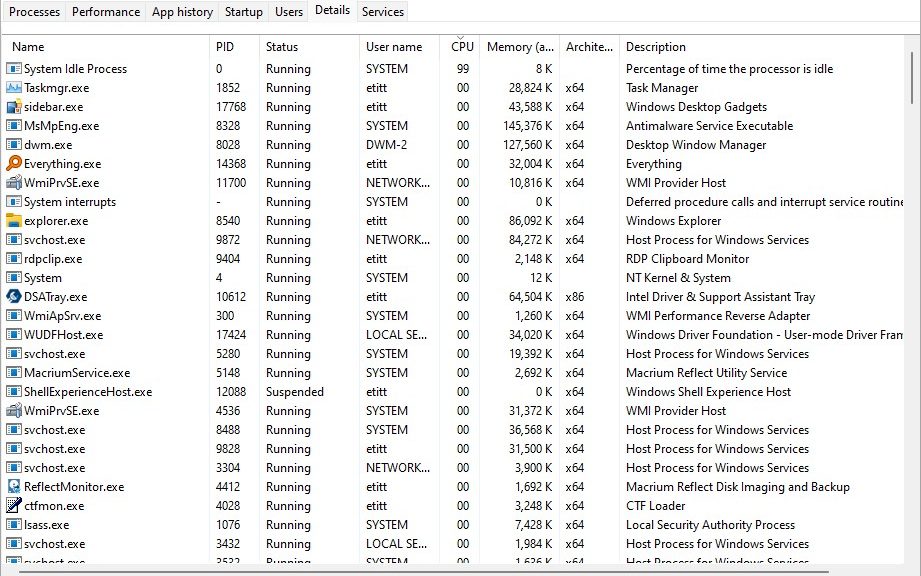The width and height of the screenshot is (921, 576).
Task: Click the WmiPrvSE.exe icon with PID 11700
Action: pyautogui.click(x=14, y=183)
